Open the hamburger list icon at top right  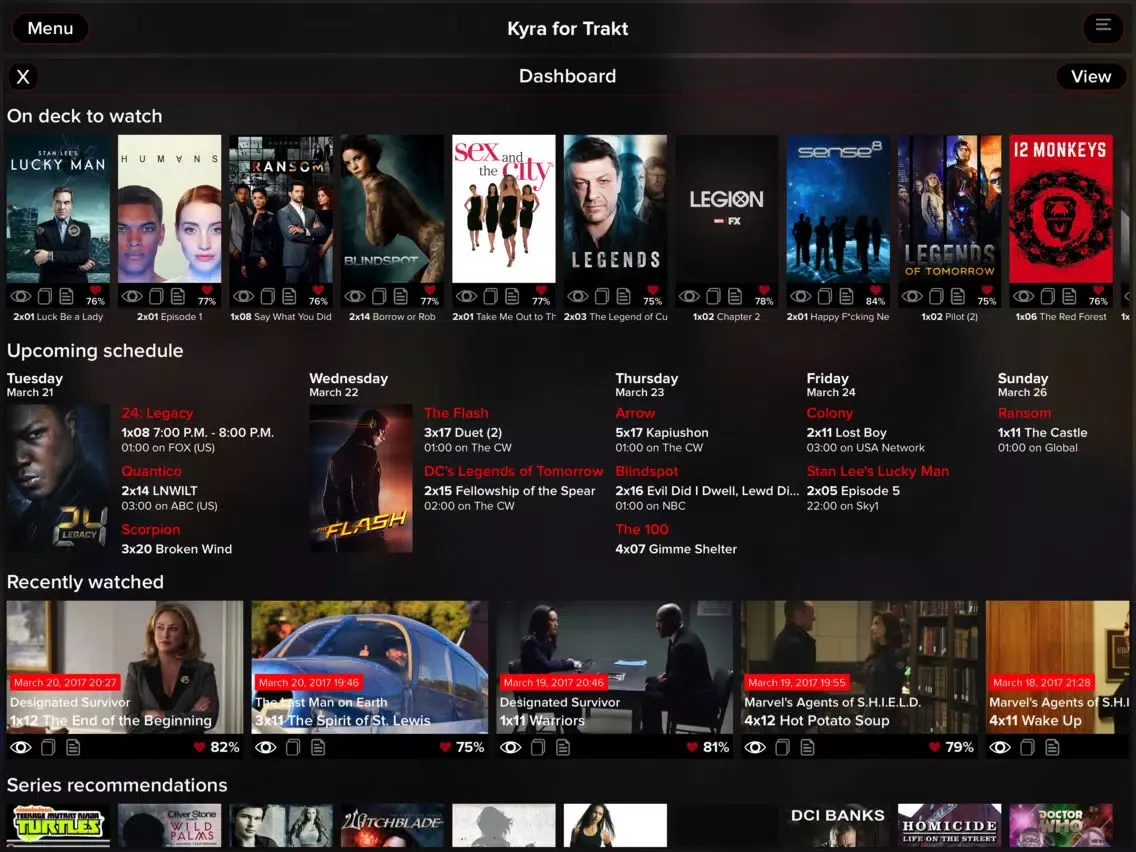[x=1103, y=28]
